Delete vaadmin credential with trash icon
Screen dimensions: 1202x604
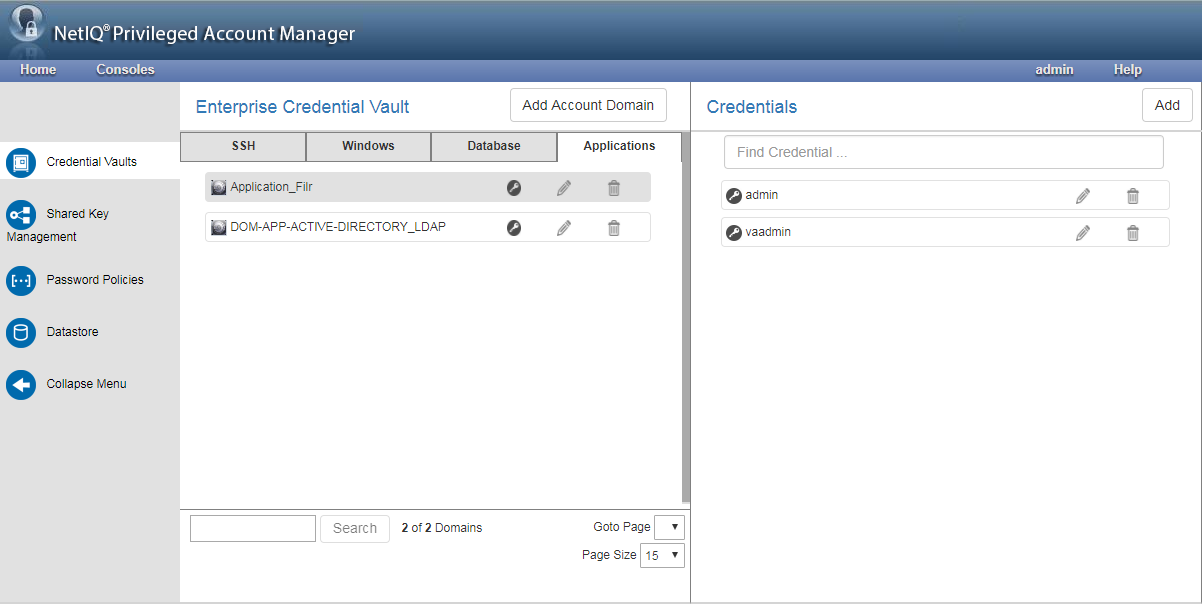tap(1133, 233)
